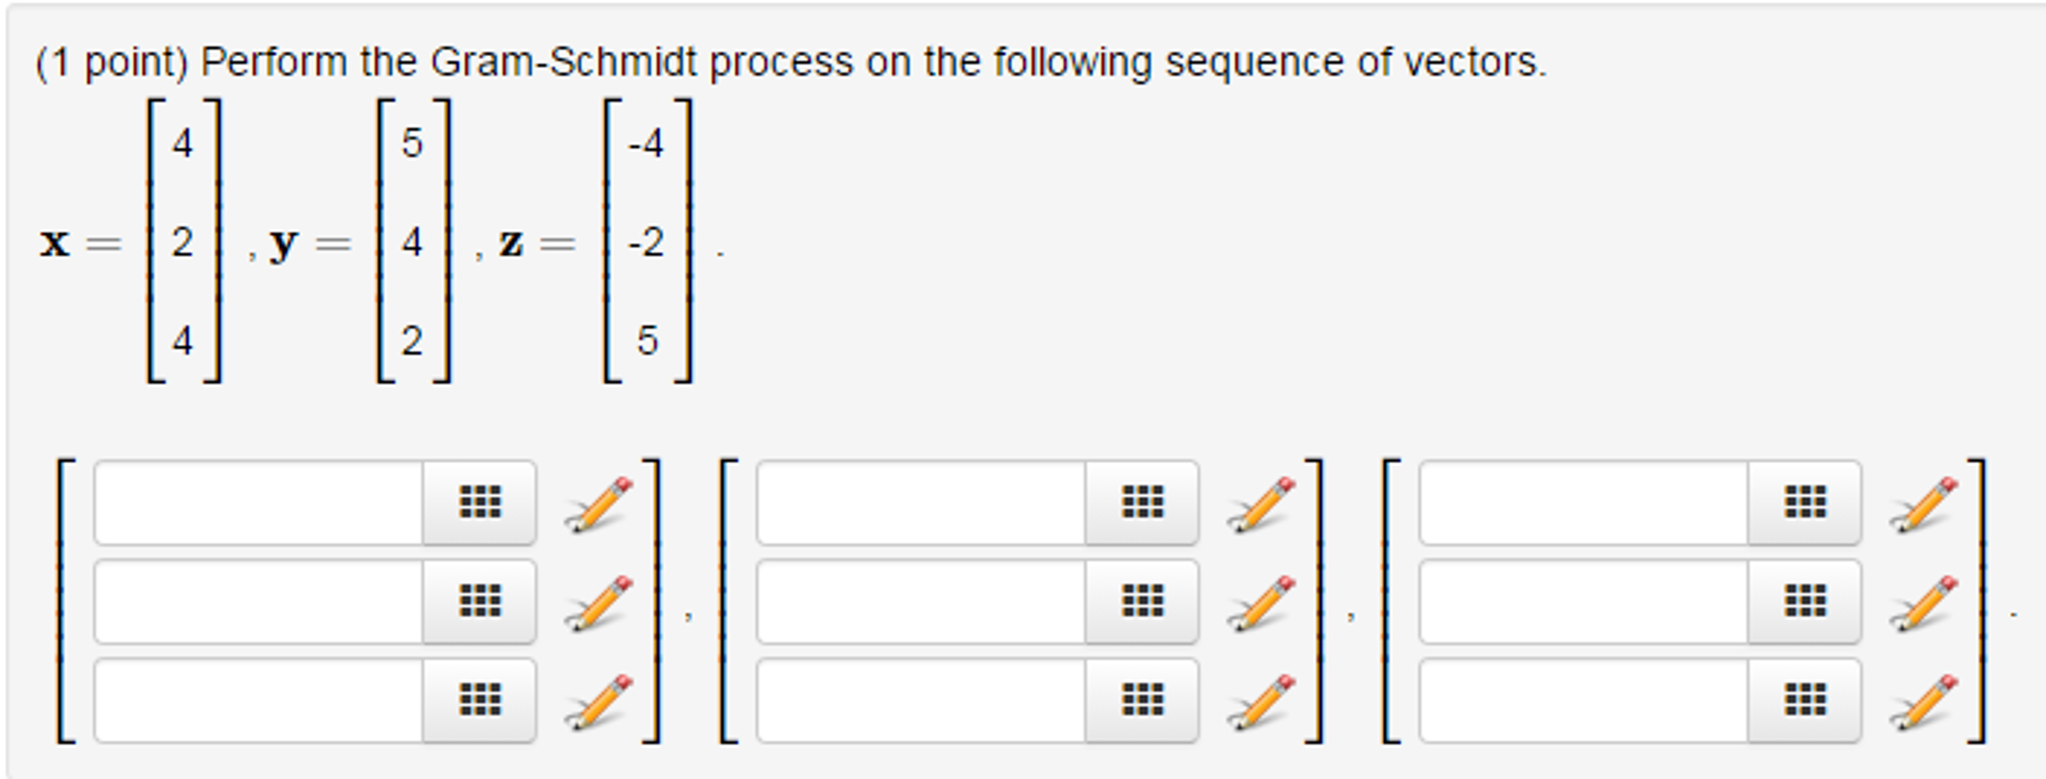2046x779 pixels.
Task: Open the pencil editor for the first vector's middle entry
Action: (x=597, y=603)
